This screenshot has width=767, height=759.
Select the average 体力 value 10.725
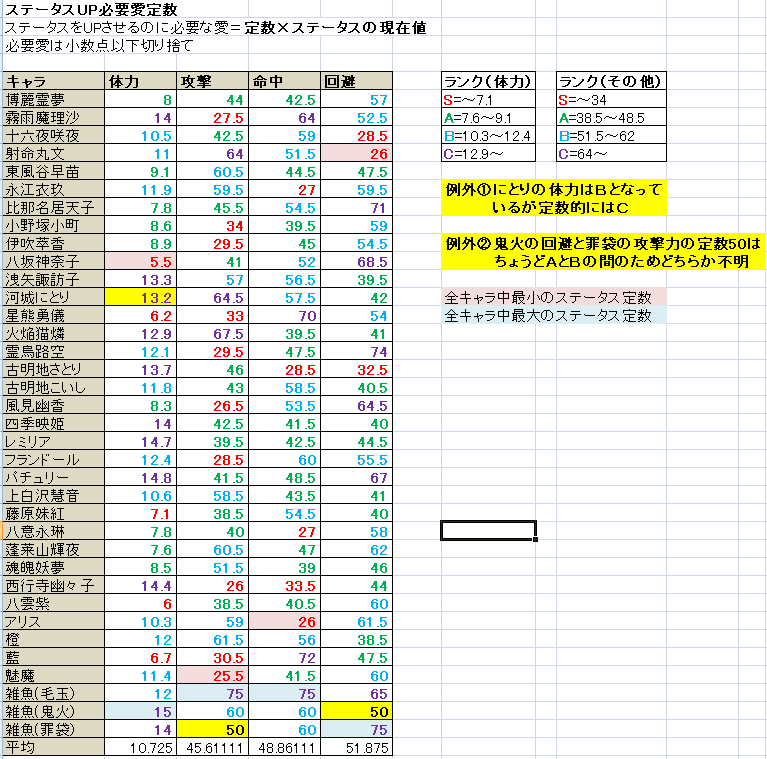pos(139,748)
